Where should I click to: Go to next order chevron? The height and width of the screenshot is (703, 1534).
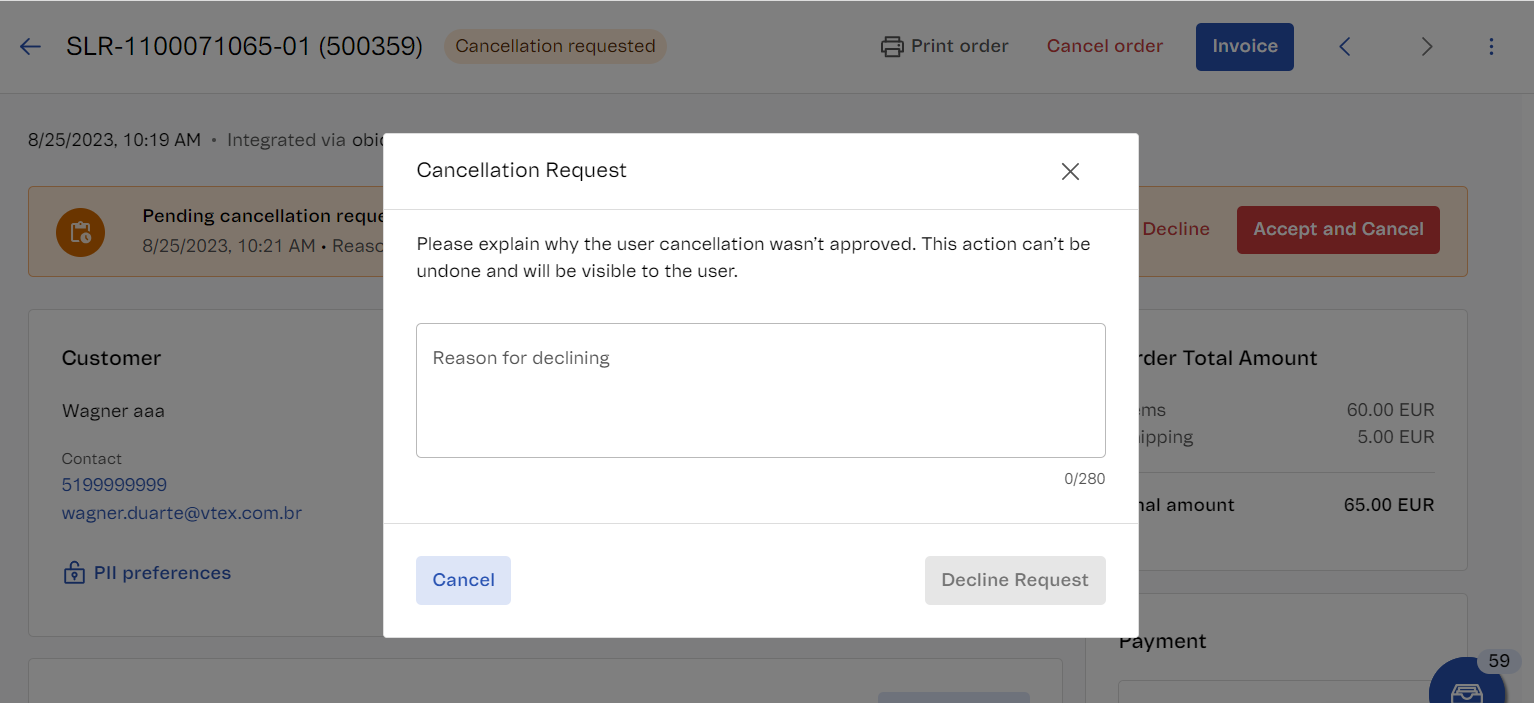(1427, 47)
